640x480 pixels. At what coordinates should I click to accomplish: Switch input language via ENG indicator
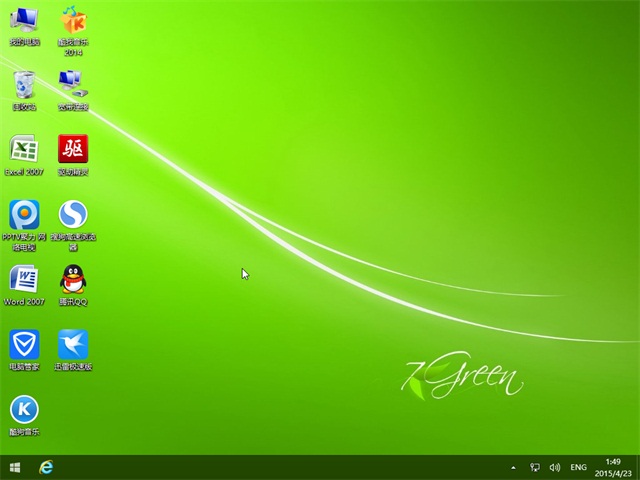click(x=579, y=467)
